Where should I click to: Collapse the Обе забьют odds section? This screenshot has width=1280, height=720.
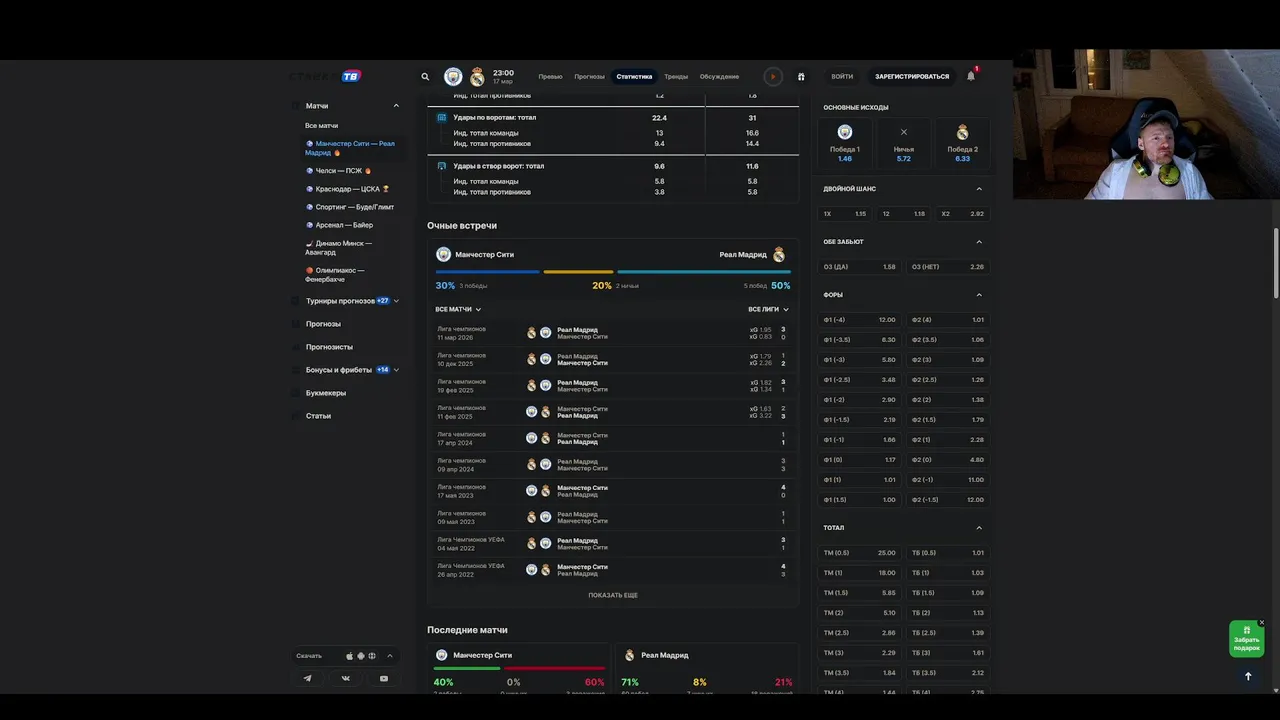(979, 242)
